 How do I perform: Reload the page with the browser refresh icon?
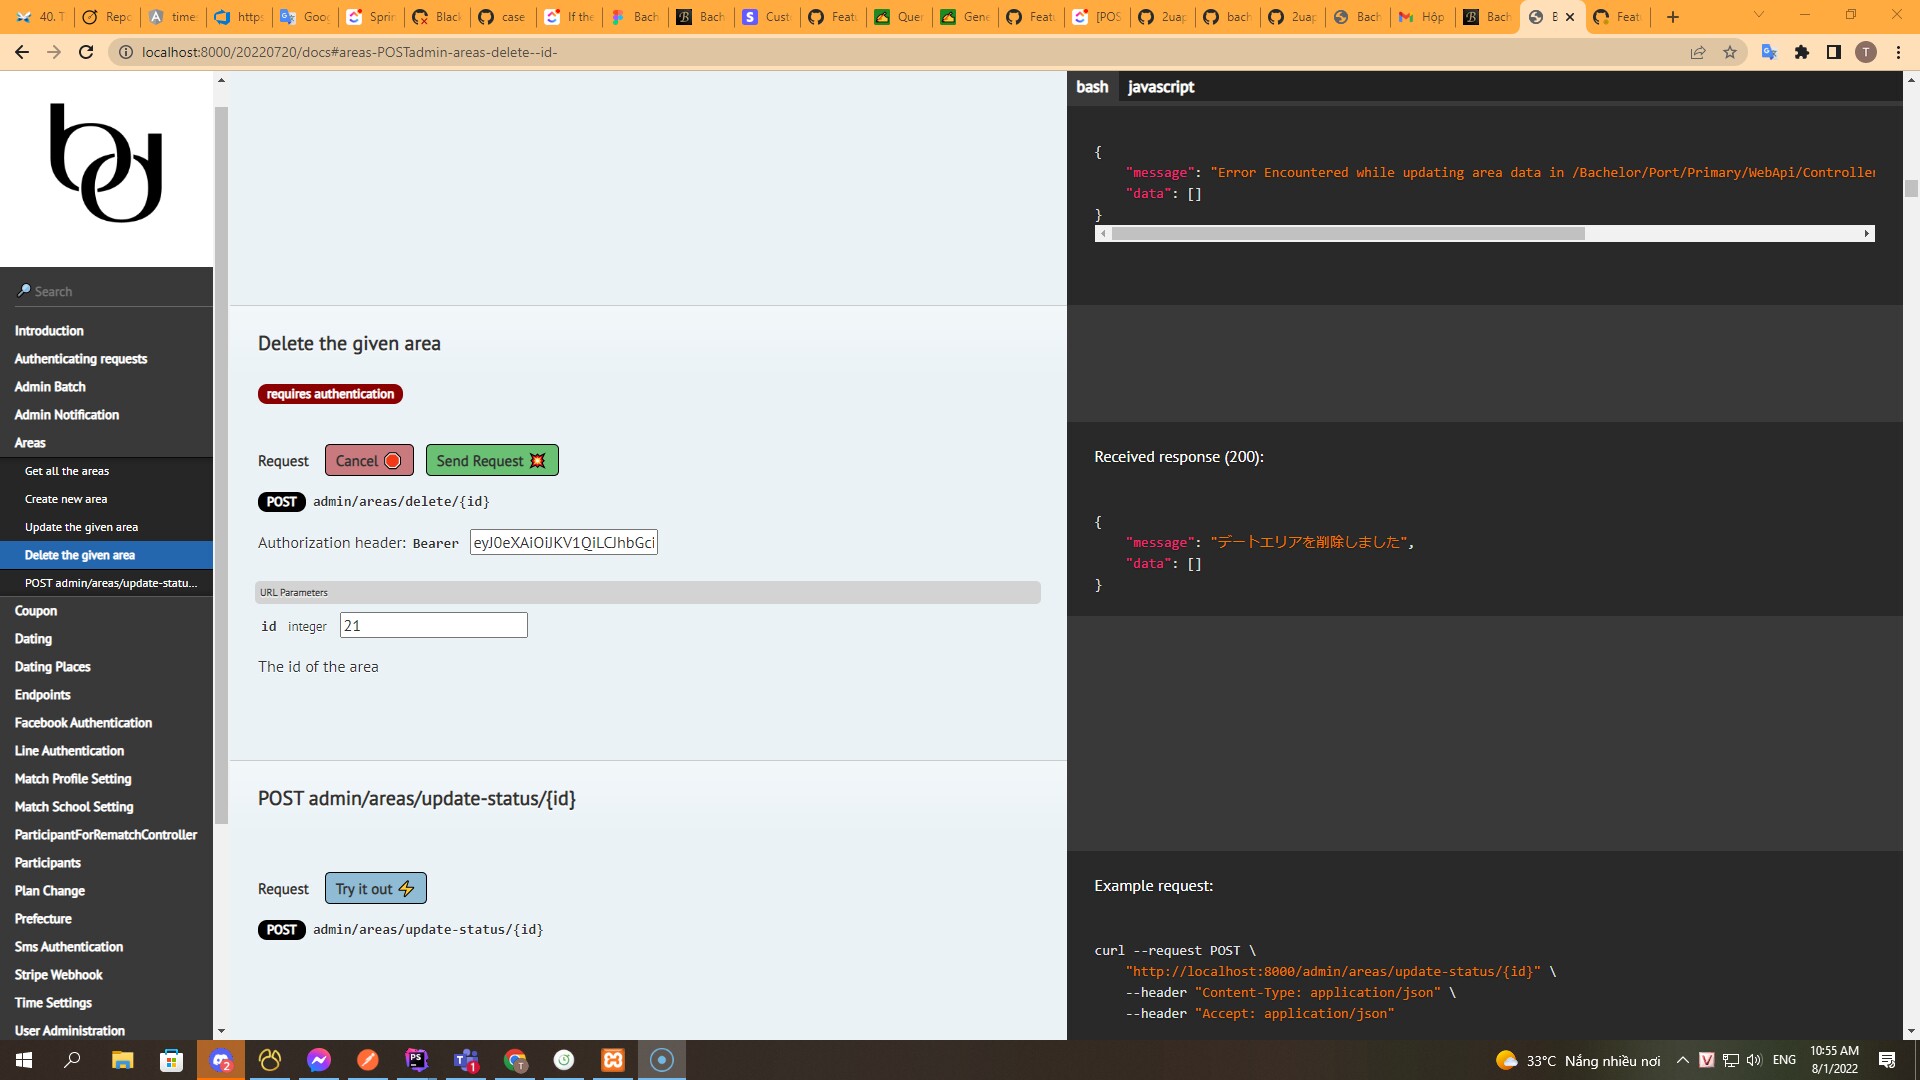click(x=86, y=52)
